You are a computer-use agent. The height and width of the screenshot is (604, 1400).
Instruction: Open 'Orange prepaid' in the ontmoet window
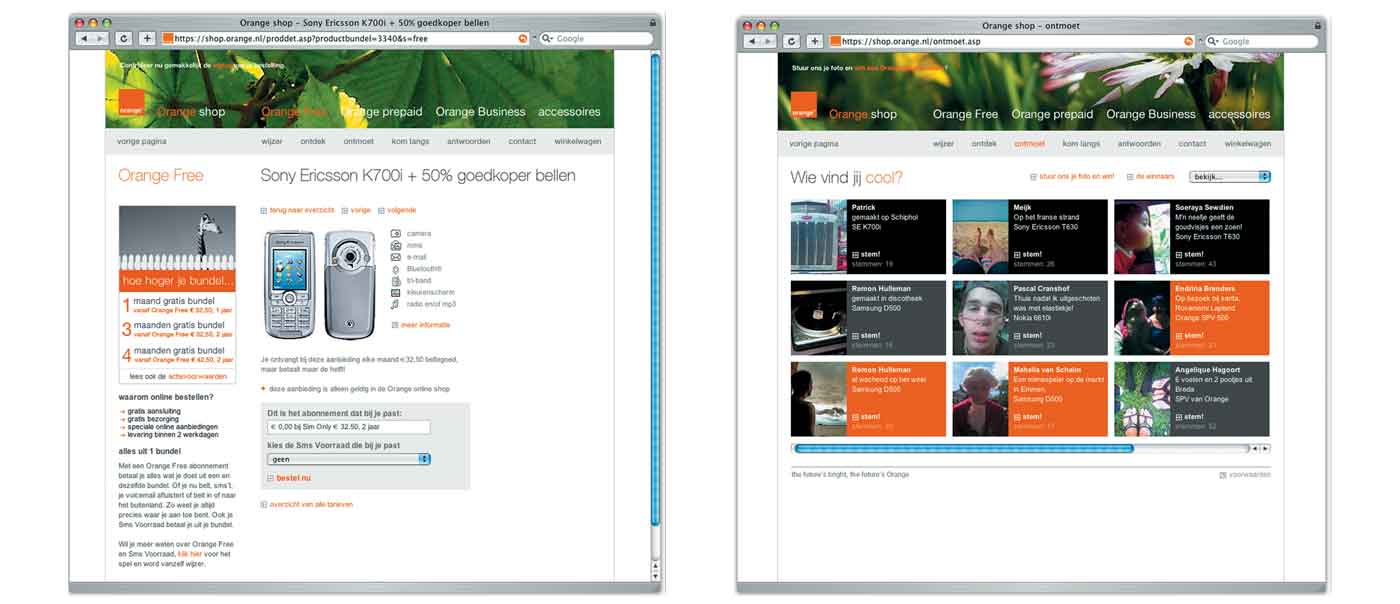[1052, 114]
